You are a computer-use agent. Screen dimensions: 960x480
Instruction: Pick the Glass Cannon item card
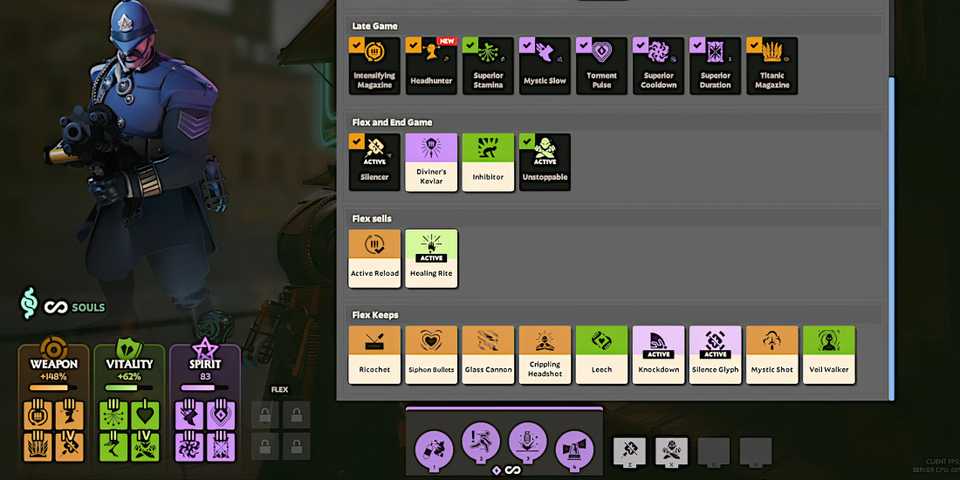pos(488,354)
